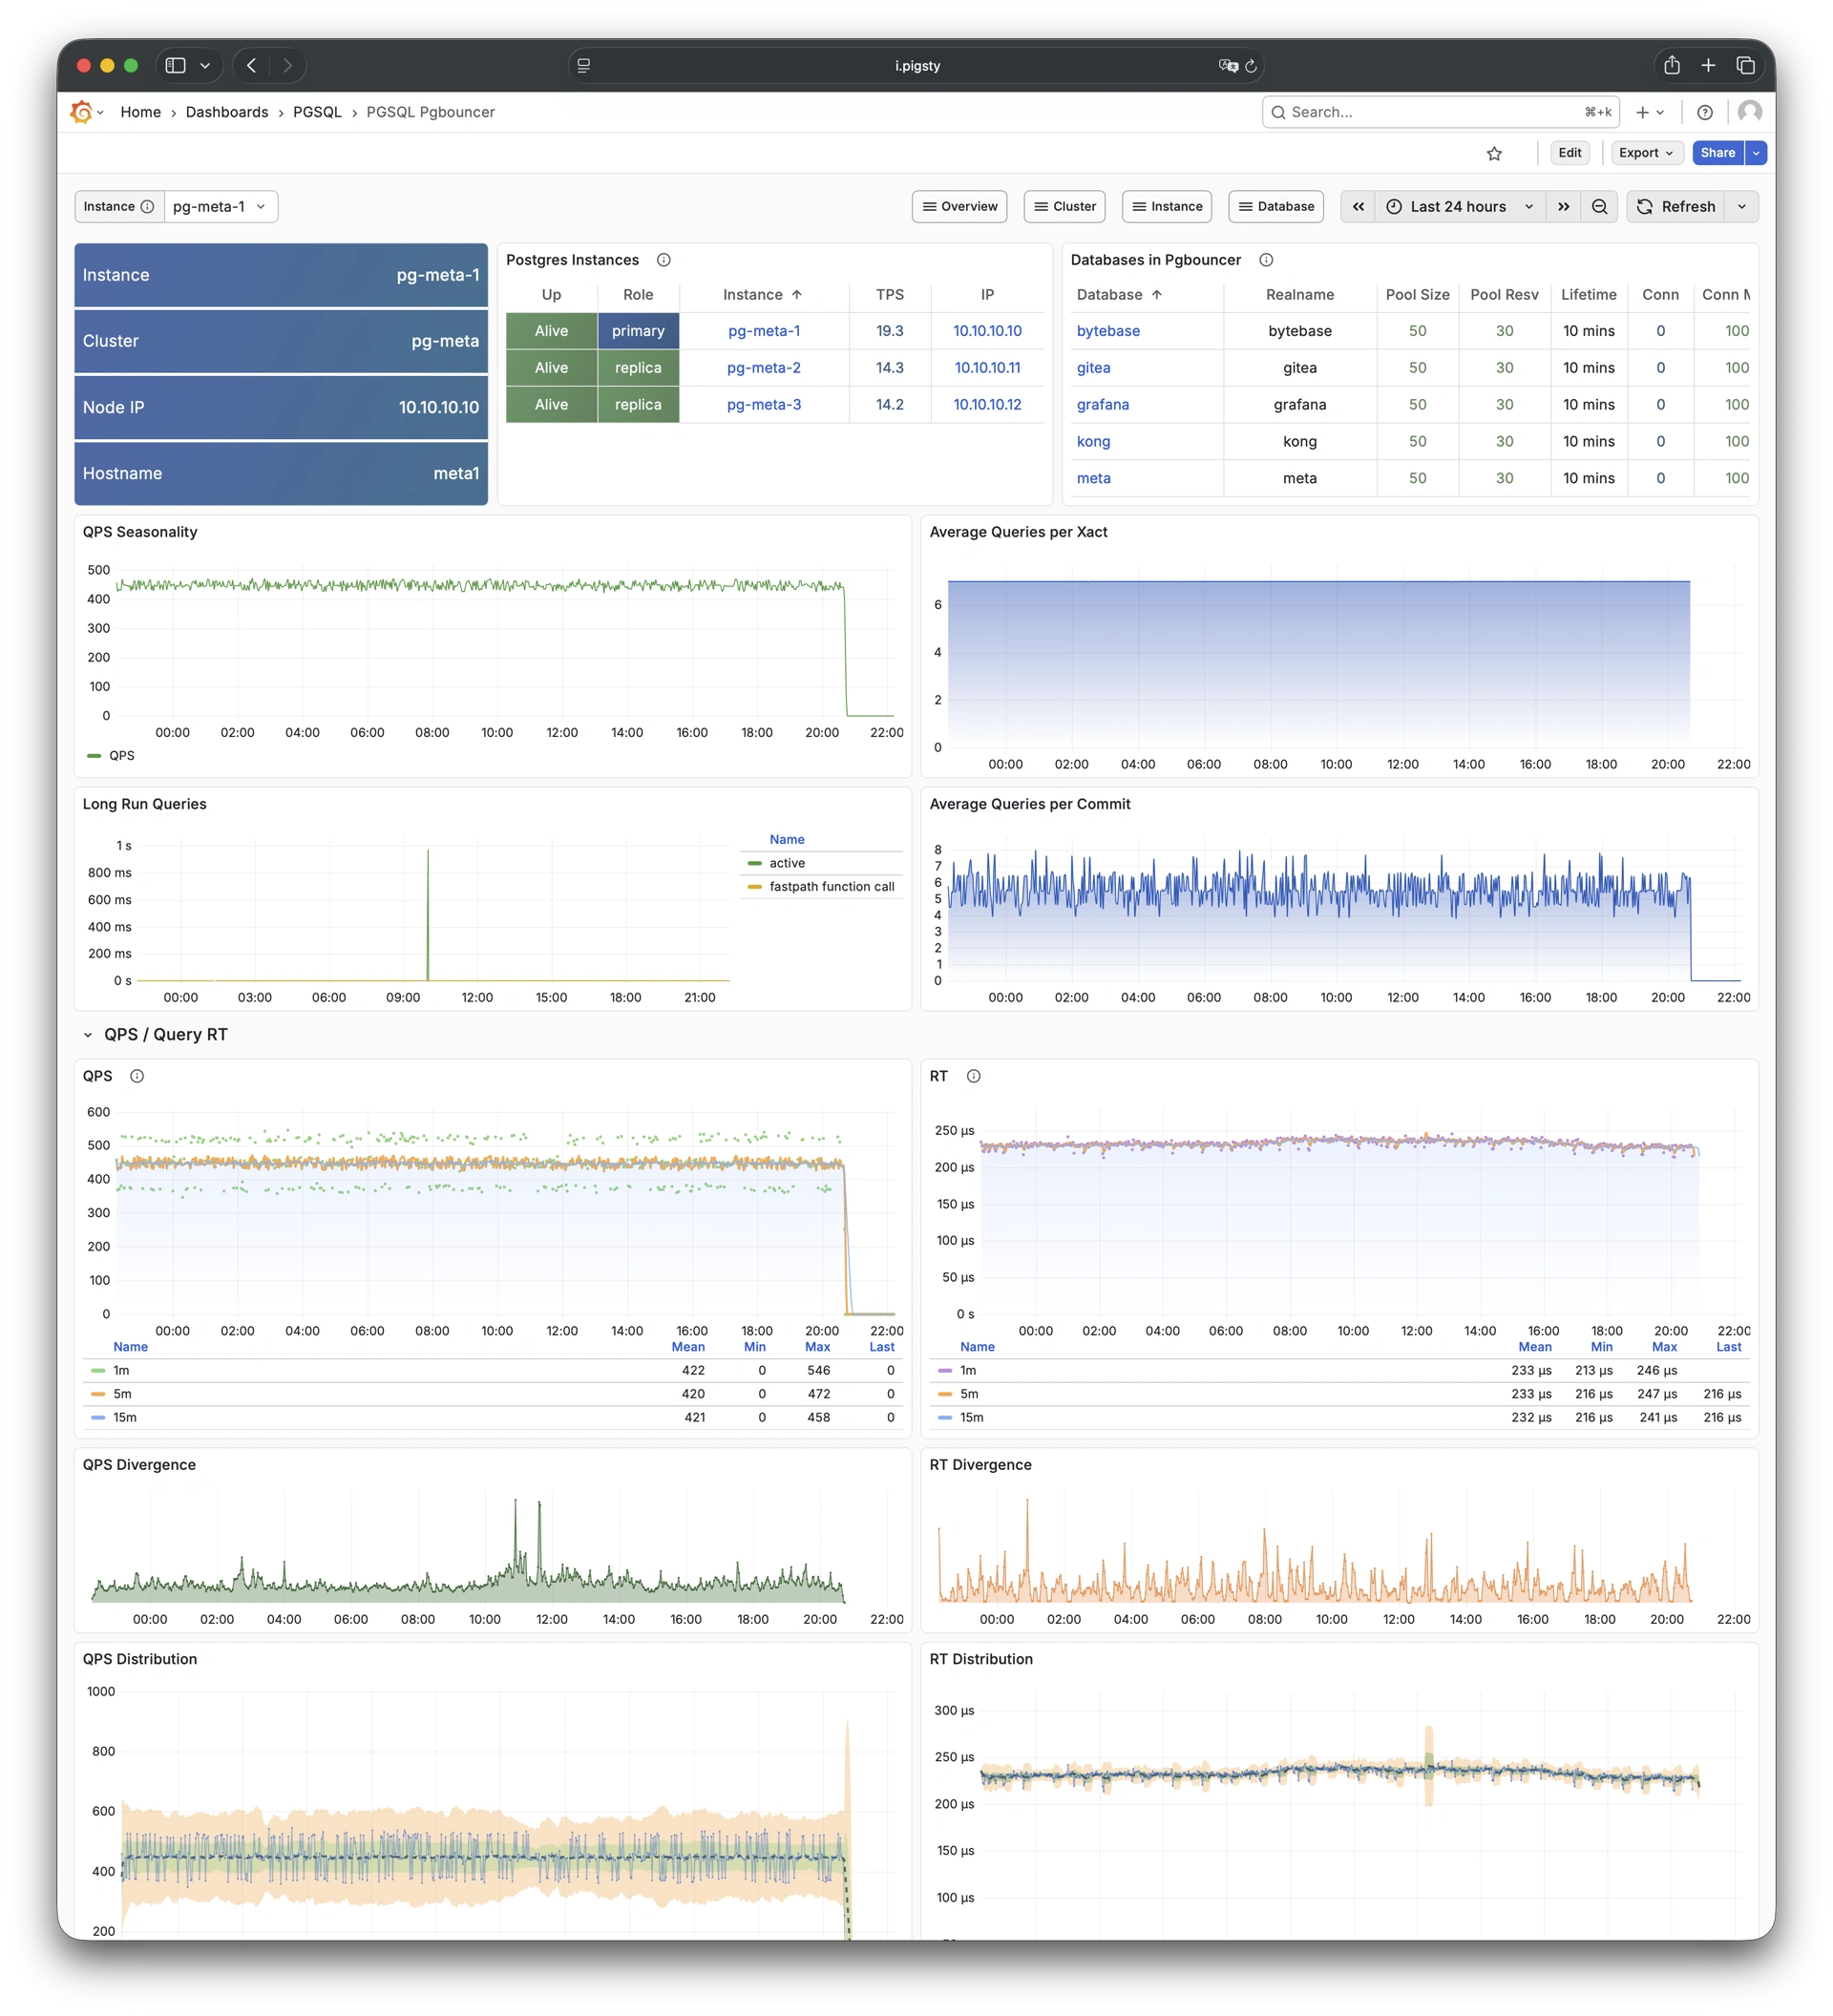Star this dashboard as favorite

(x=1494, y=153)
